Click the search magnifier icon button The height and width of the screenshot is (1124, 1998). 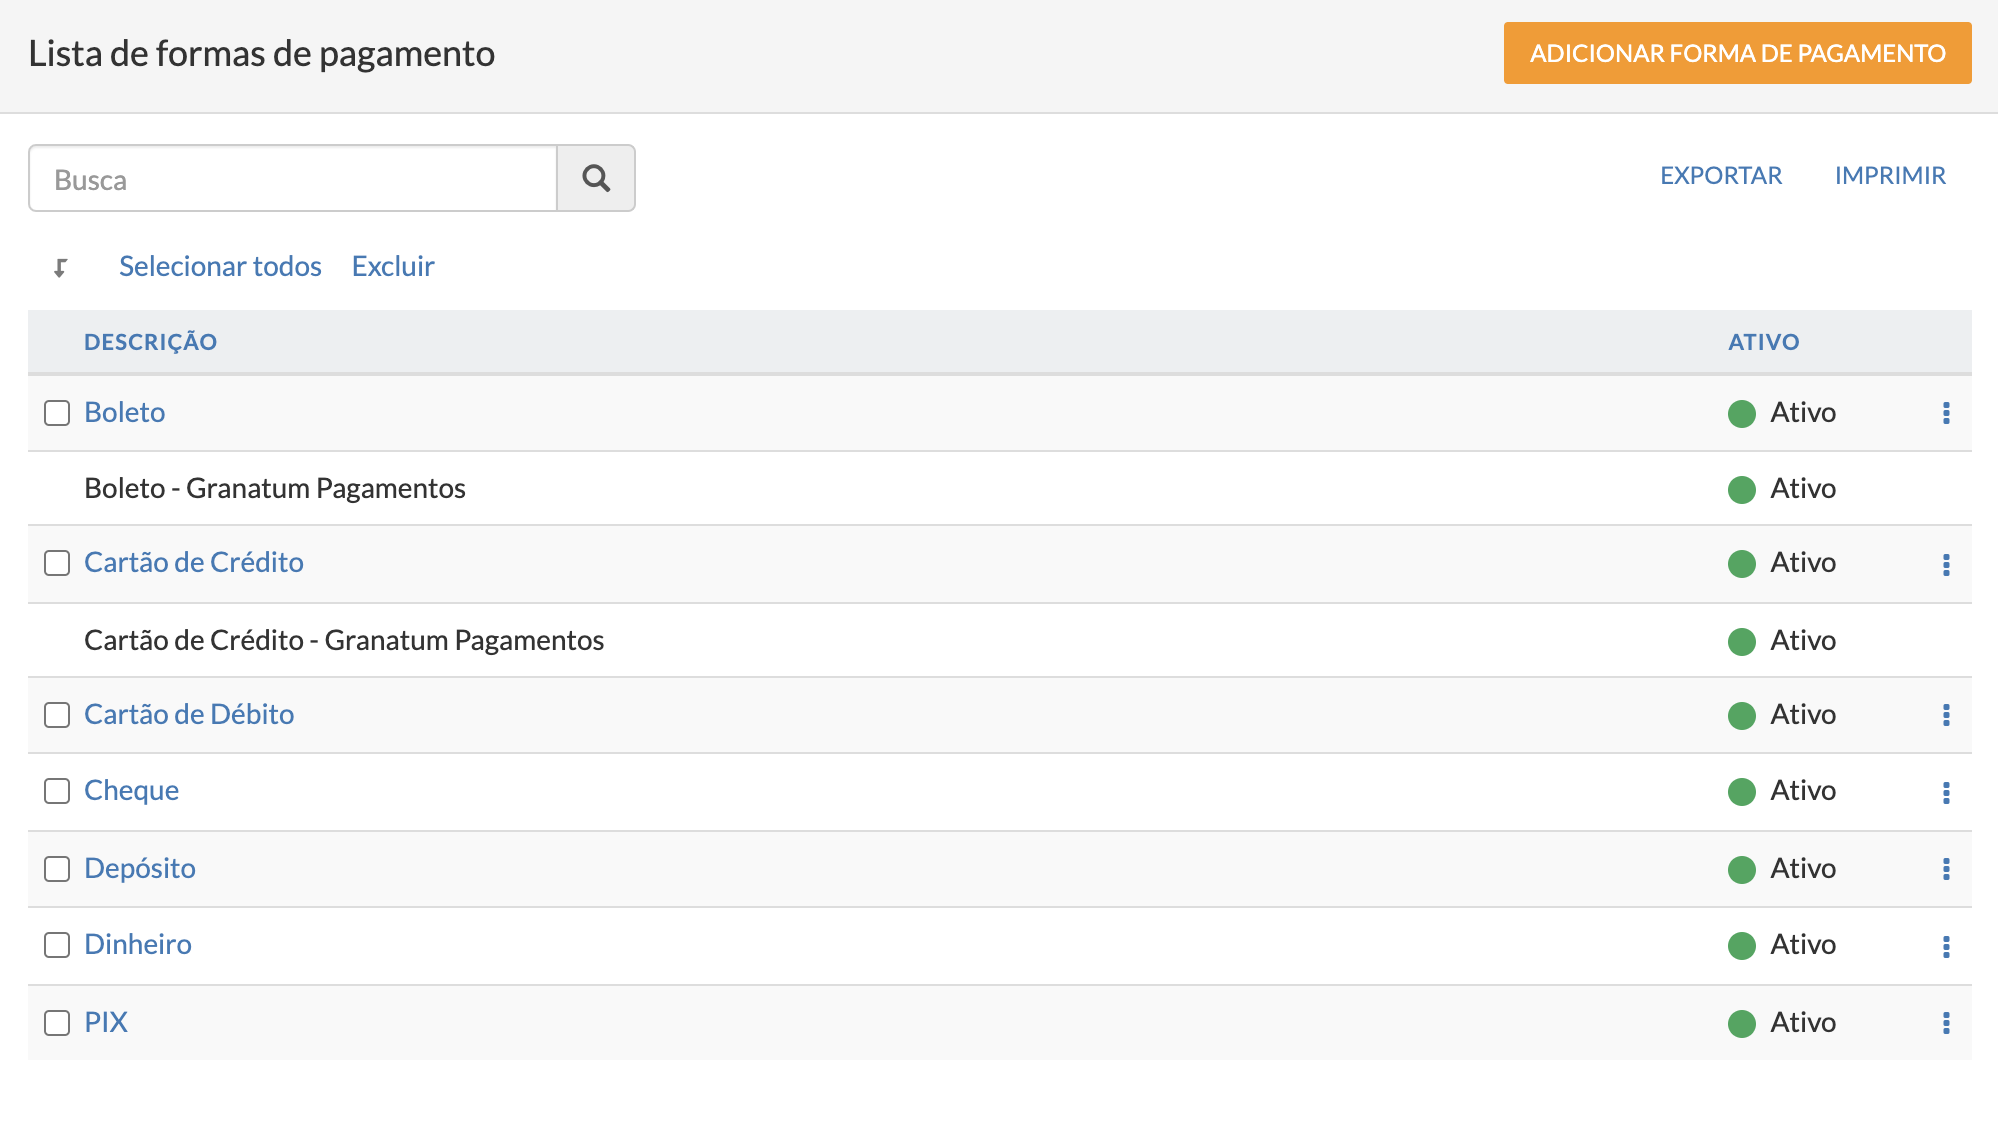pyautogui.click(x=596, y=178)
